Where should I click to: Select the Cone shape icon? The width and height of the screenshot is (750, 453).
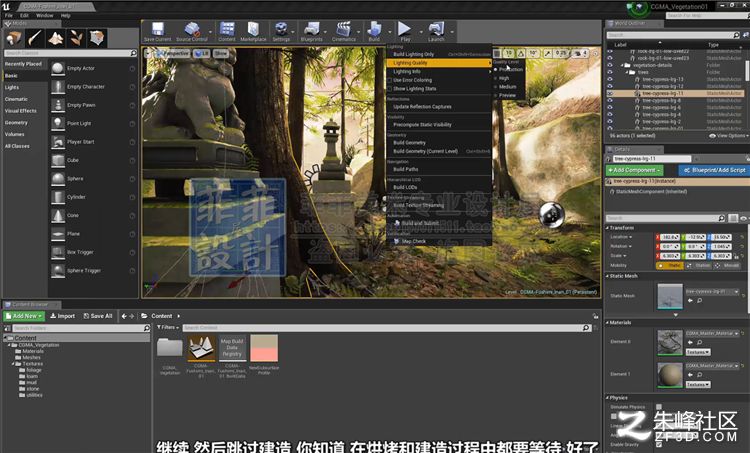point(58,215)
